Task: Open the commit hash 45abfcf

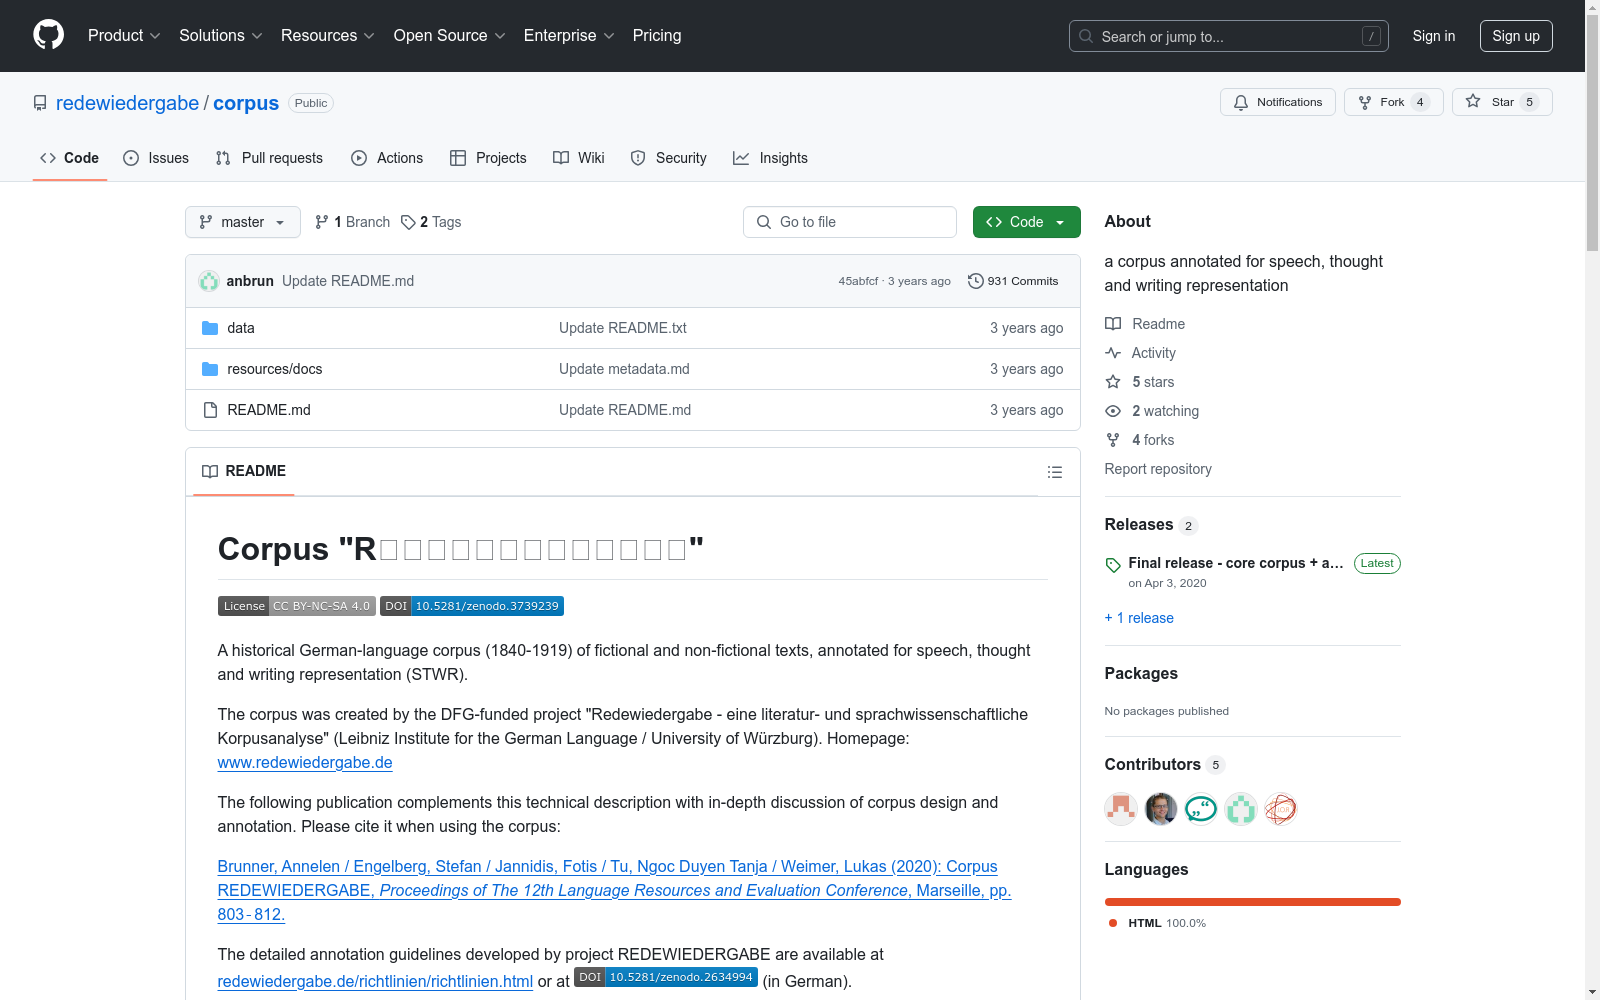Action: [x=858, y=281]
